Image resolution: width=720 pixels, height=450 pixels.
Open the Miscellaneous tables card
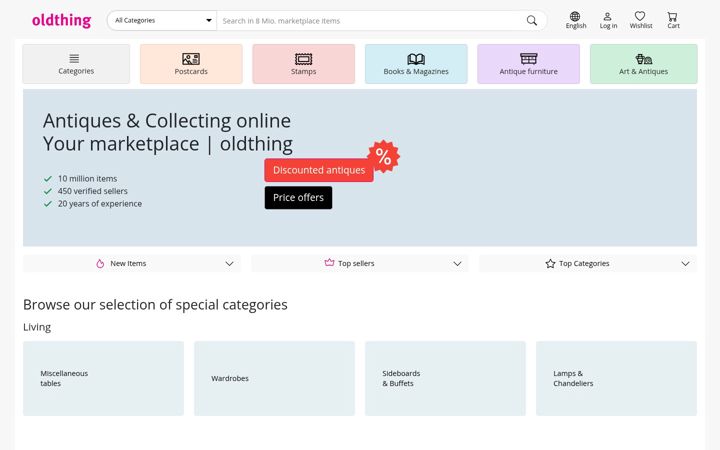(103, 378)
